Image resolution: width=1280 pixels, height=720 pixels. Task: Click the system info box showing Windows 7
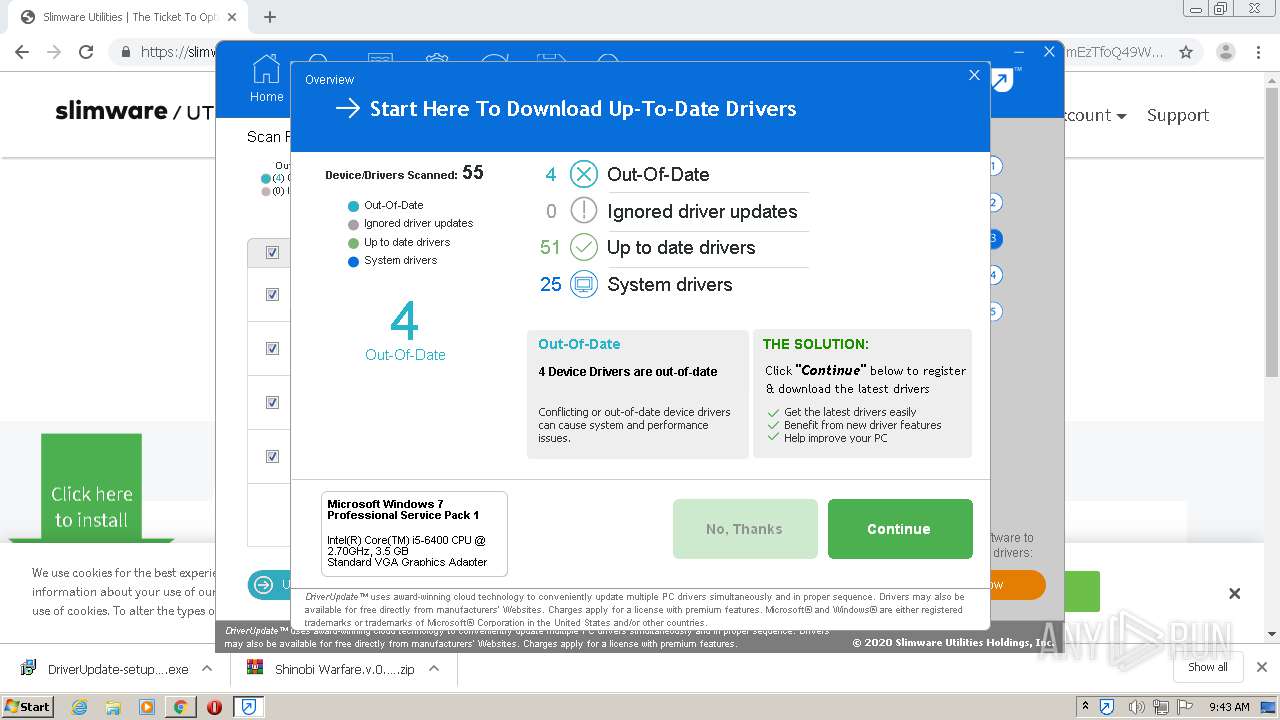point(414,534)
